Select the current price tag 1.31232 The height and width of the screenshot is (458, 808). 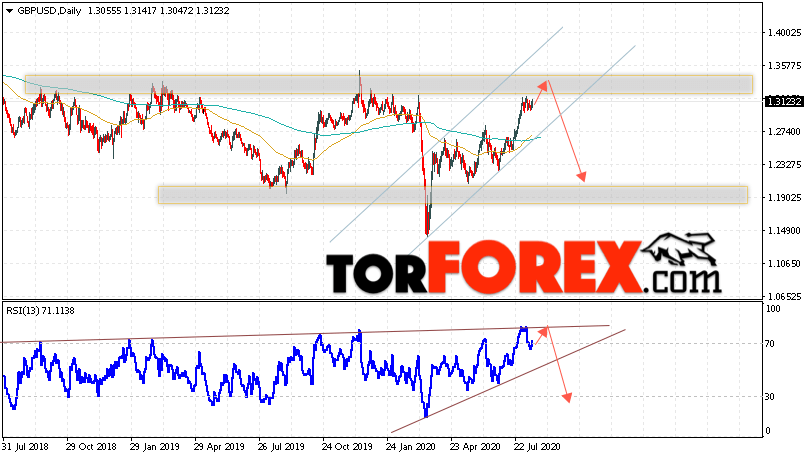click(784, 101)
